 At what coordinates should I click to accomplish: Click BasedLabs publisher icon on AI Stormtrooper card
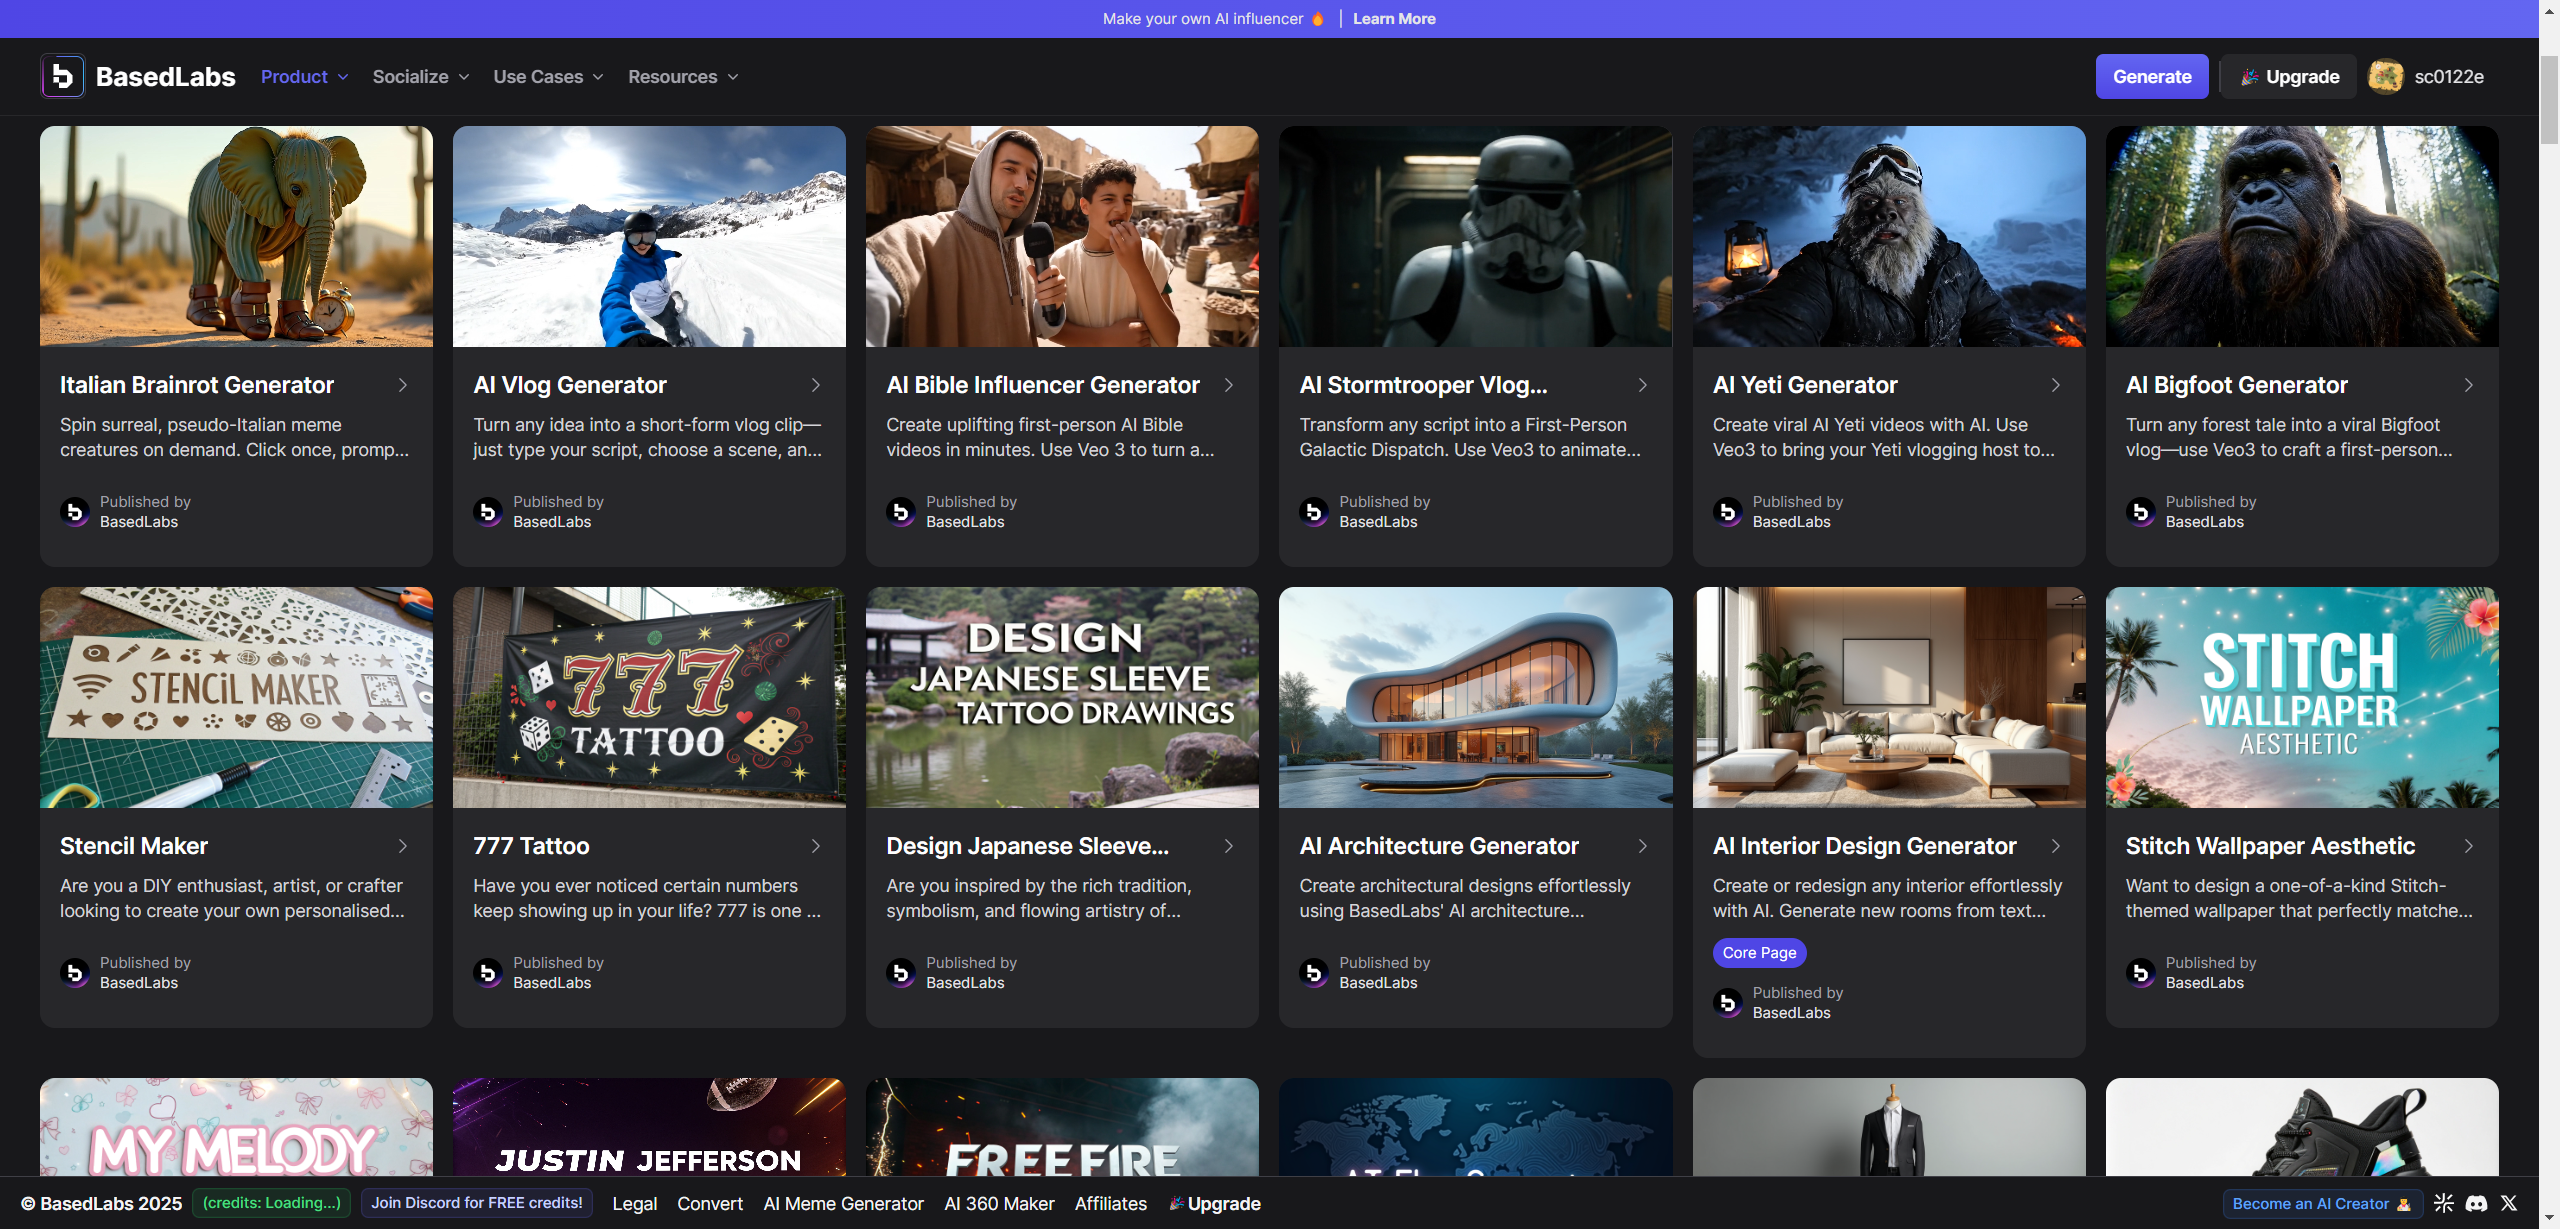click(1314, 512)
